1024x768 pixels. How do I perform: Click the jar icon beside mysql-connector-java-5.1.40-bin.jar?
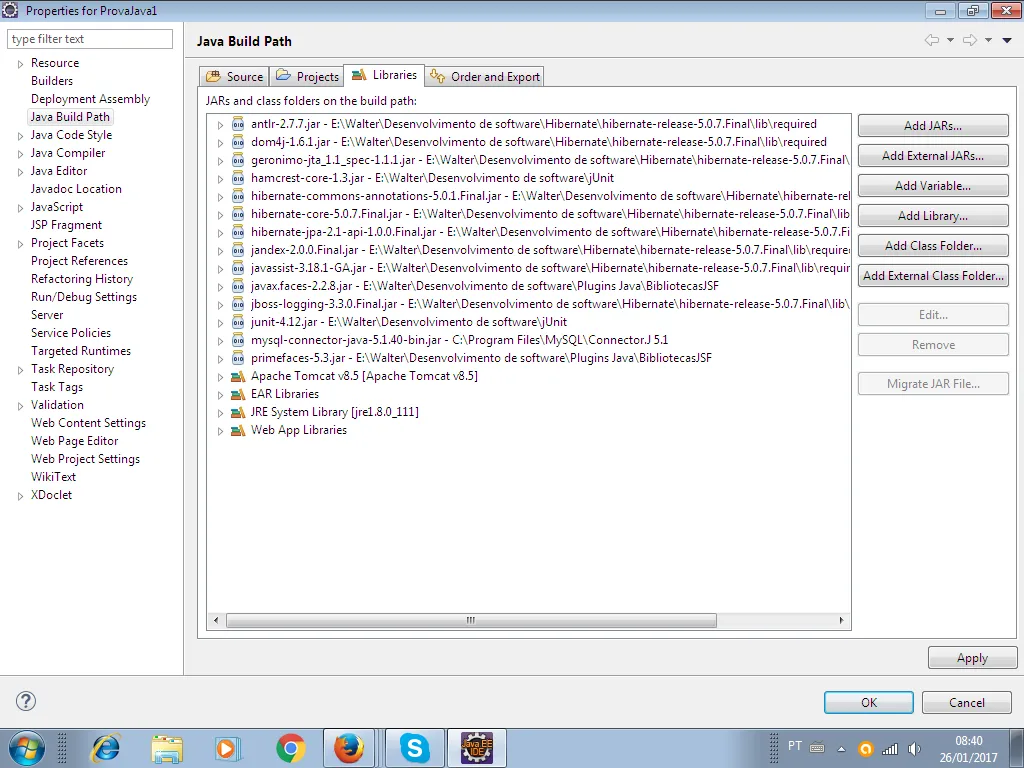(238, 340)
